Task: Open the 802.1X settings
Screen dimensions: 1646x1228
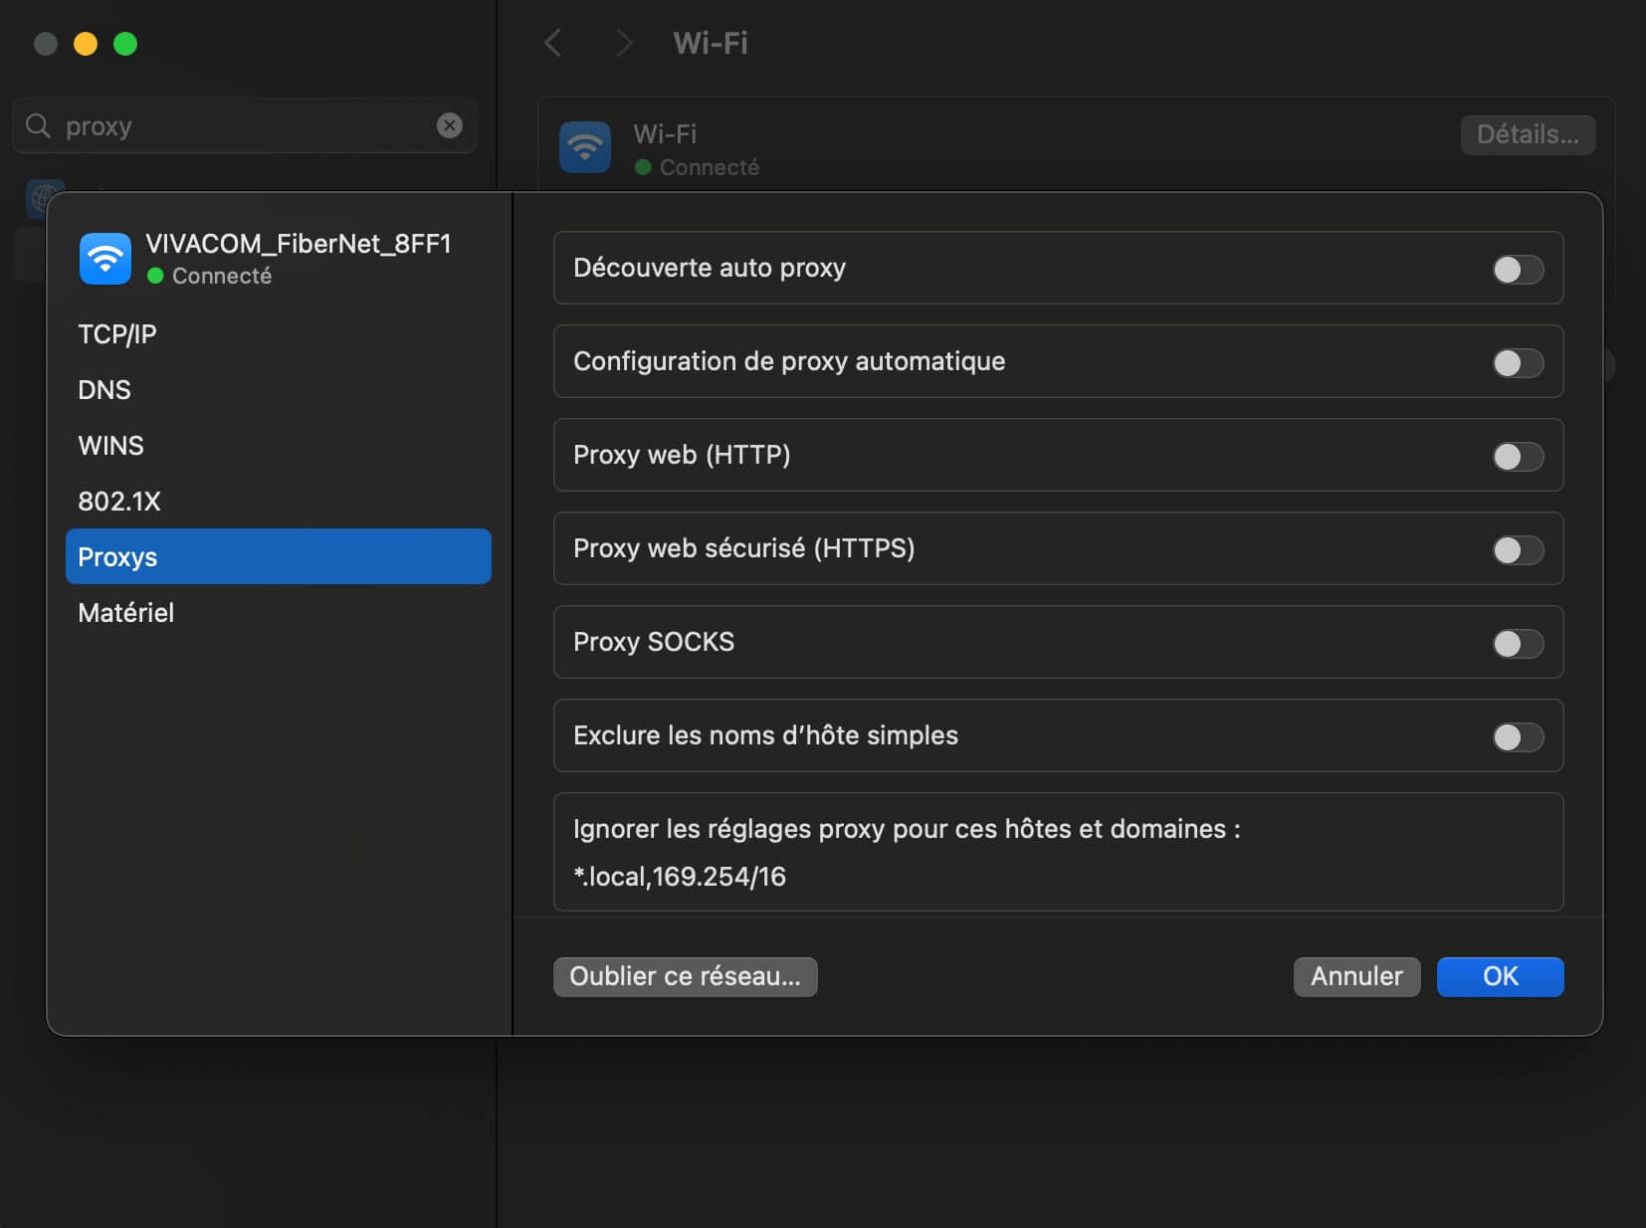Action: coord(278,501)
